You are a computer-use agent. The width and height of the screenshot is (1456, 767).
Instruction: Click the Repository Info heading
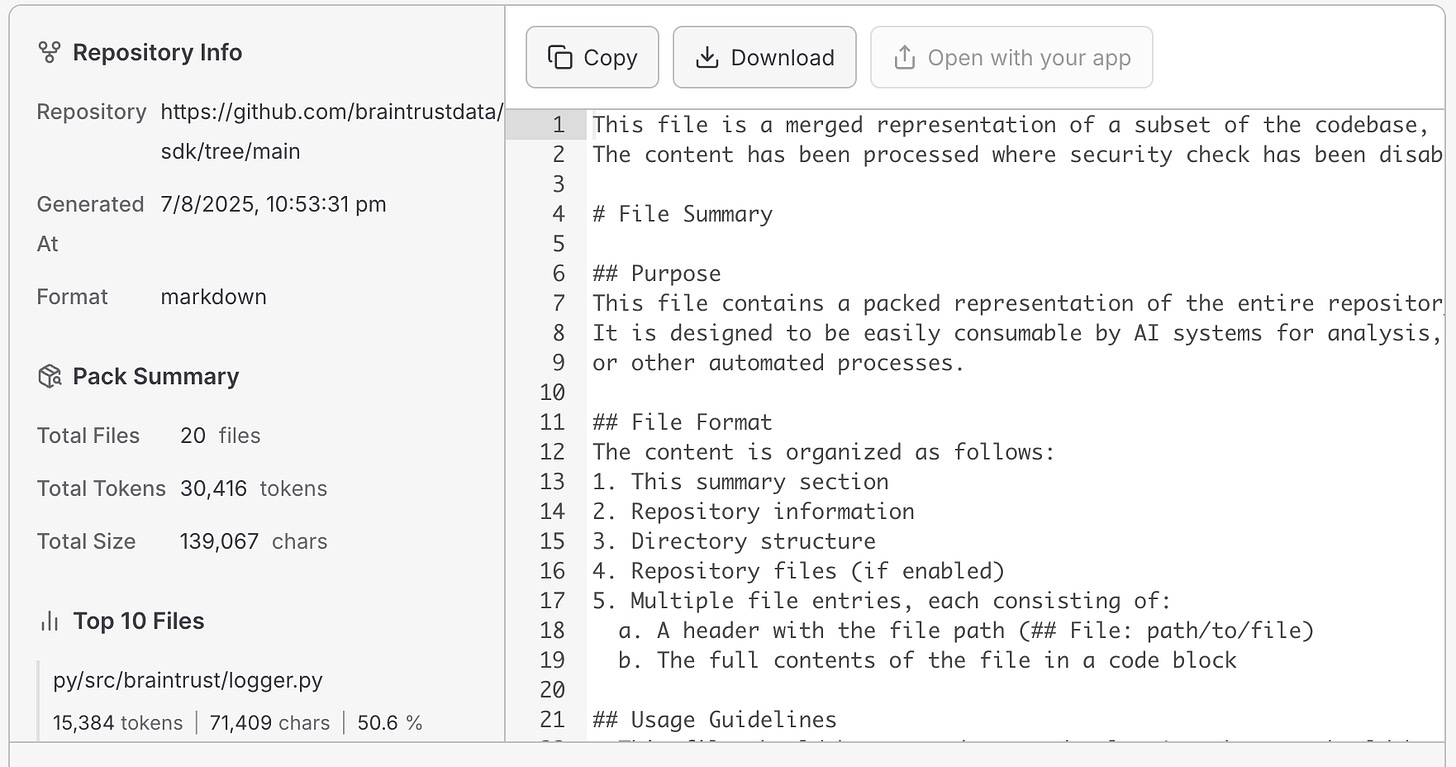click(x=157, y=52)
